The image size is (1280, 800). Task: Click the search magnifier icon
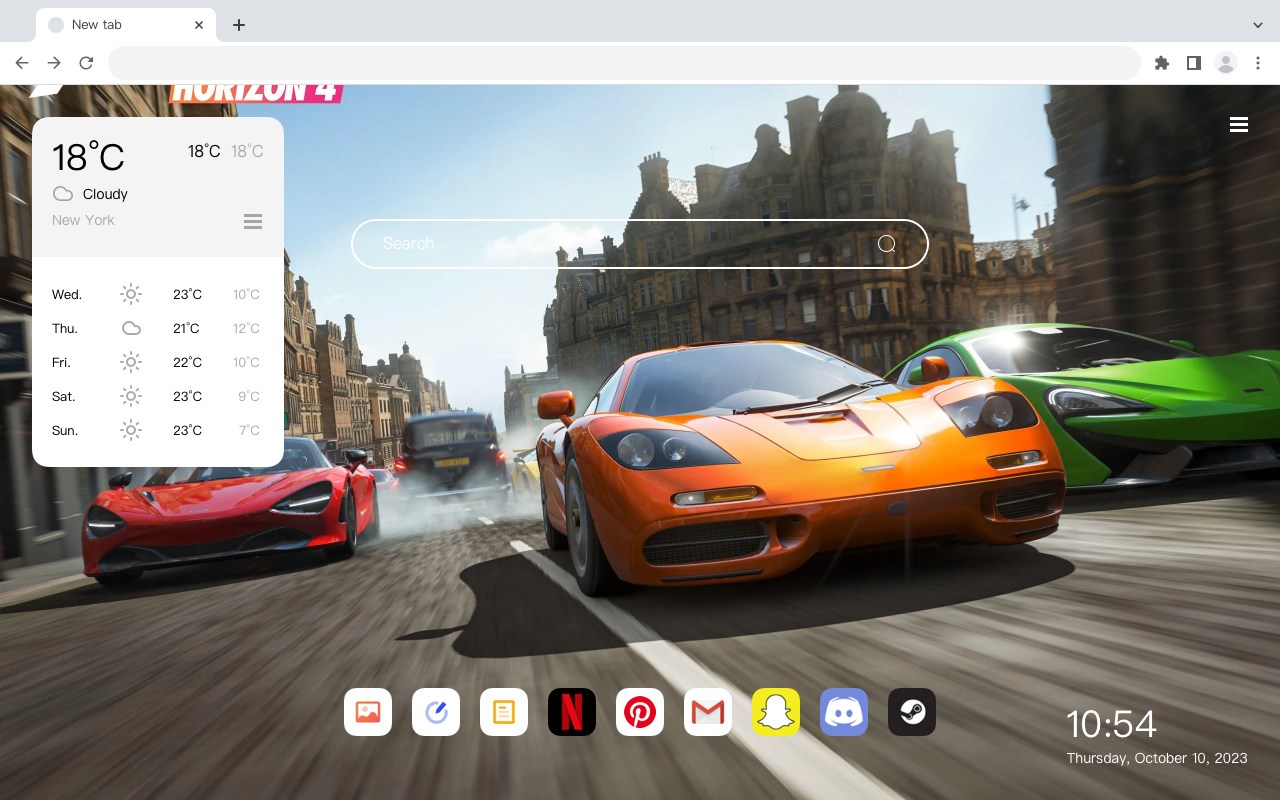click(887, 244)
